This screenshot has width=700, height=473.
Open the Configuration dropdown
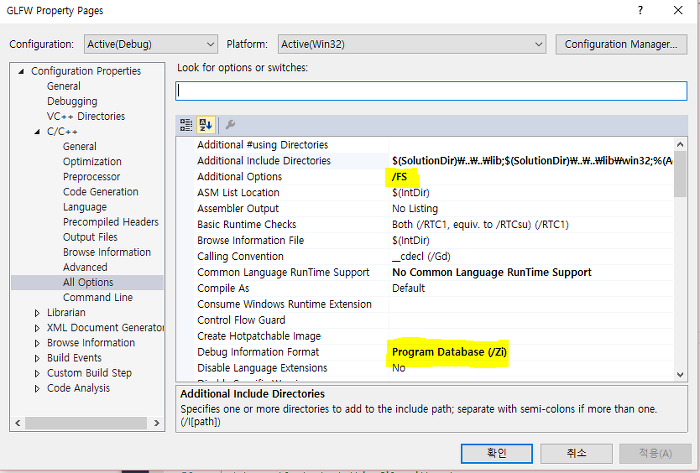pos(150,44)
